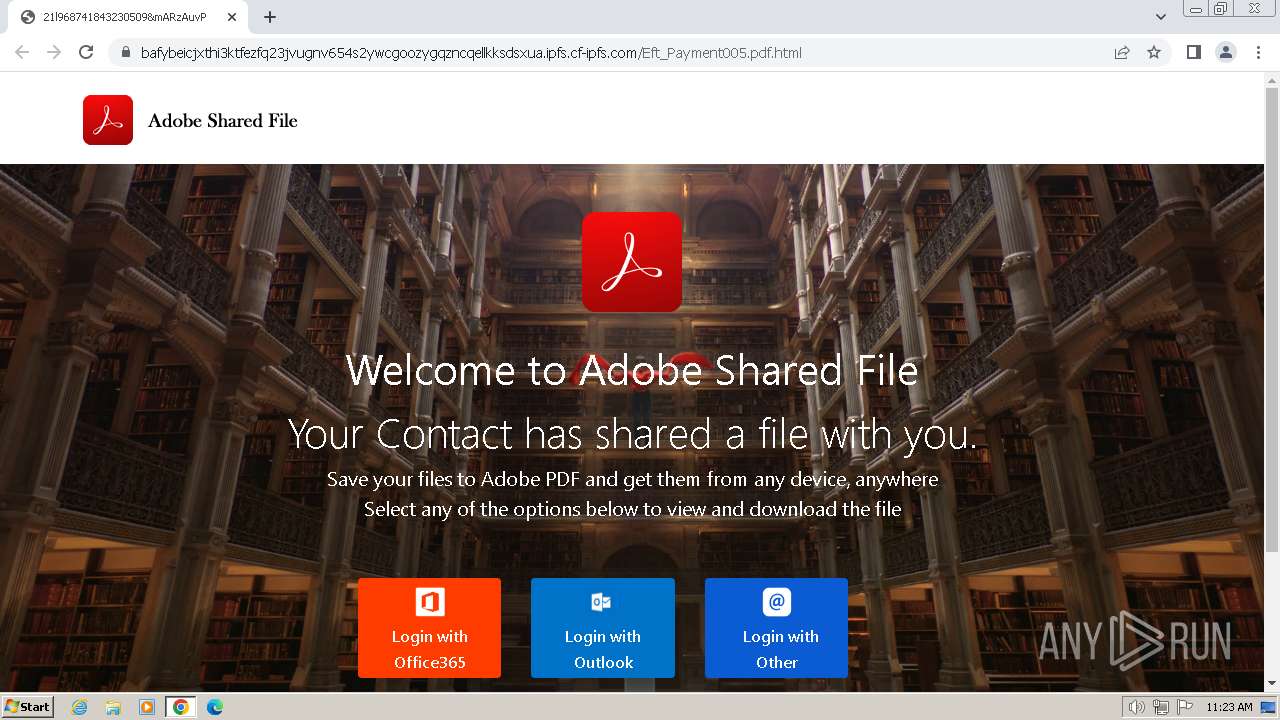Viewport: 1280px width, 720px height.
Task: Click the 11:23 AM system clock
Action: click(x=1229, y=707)
